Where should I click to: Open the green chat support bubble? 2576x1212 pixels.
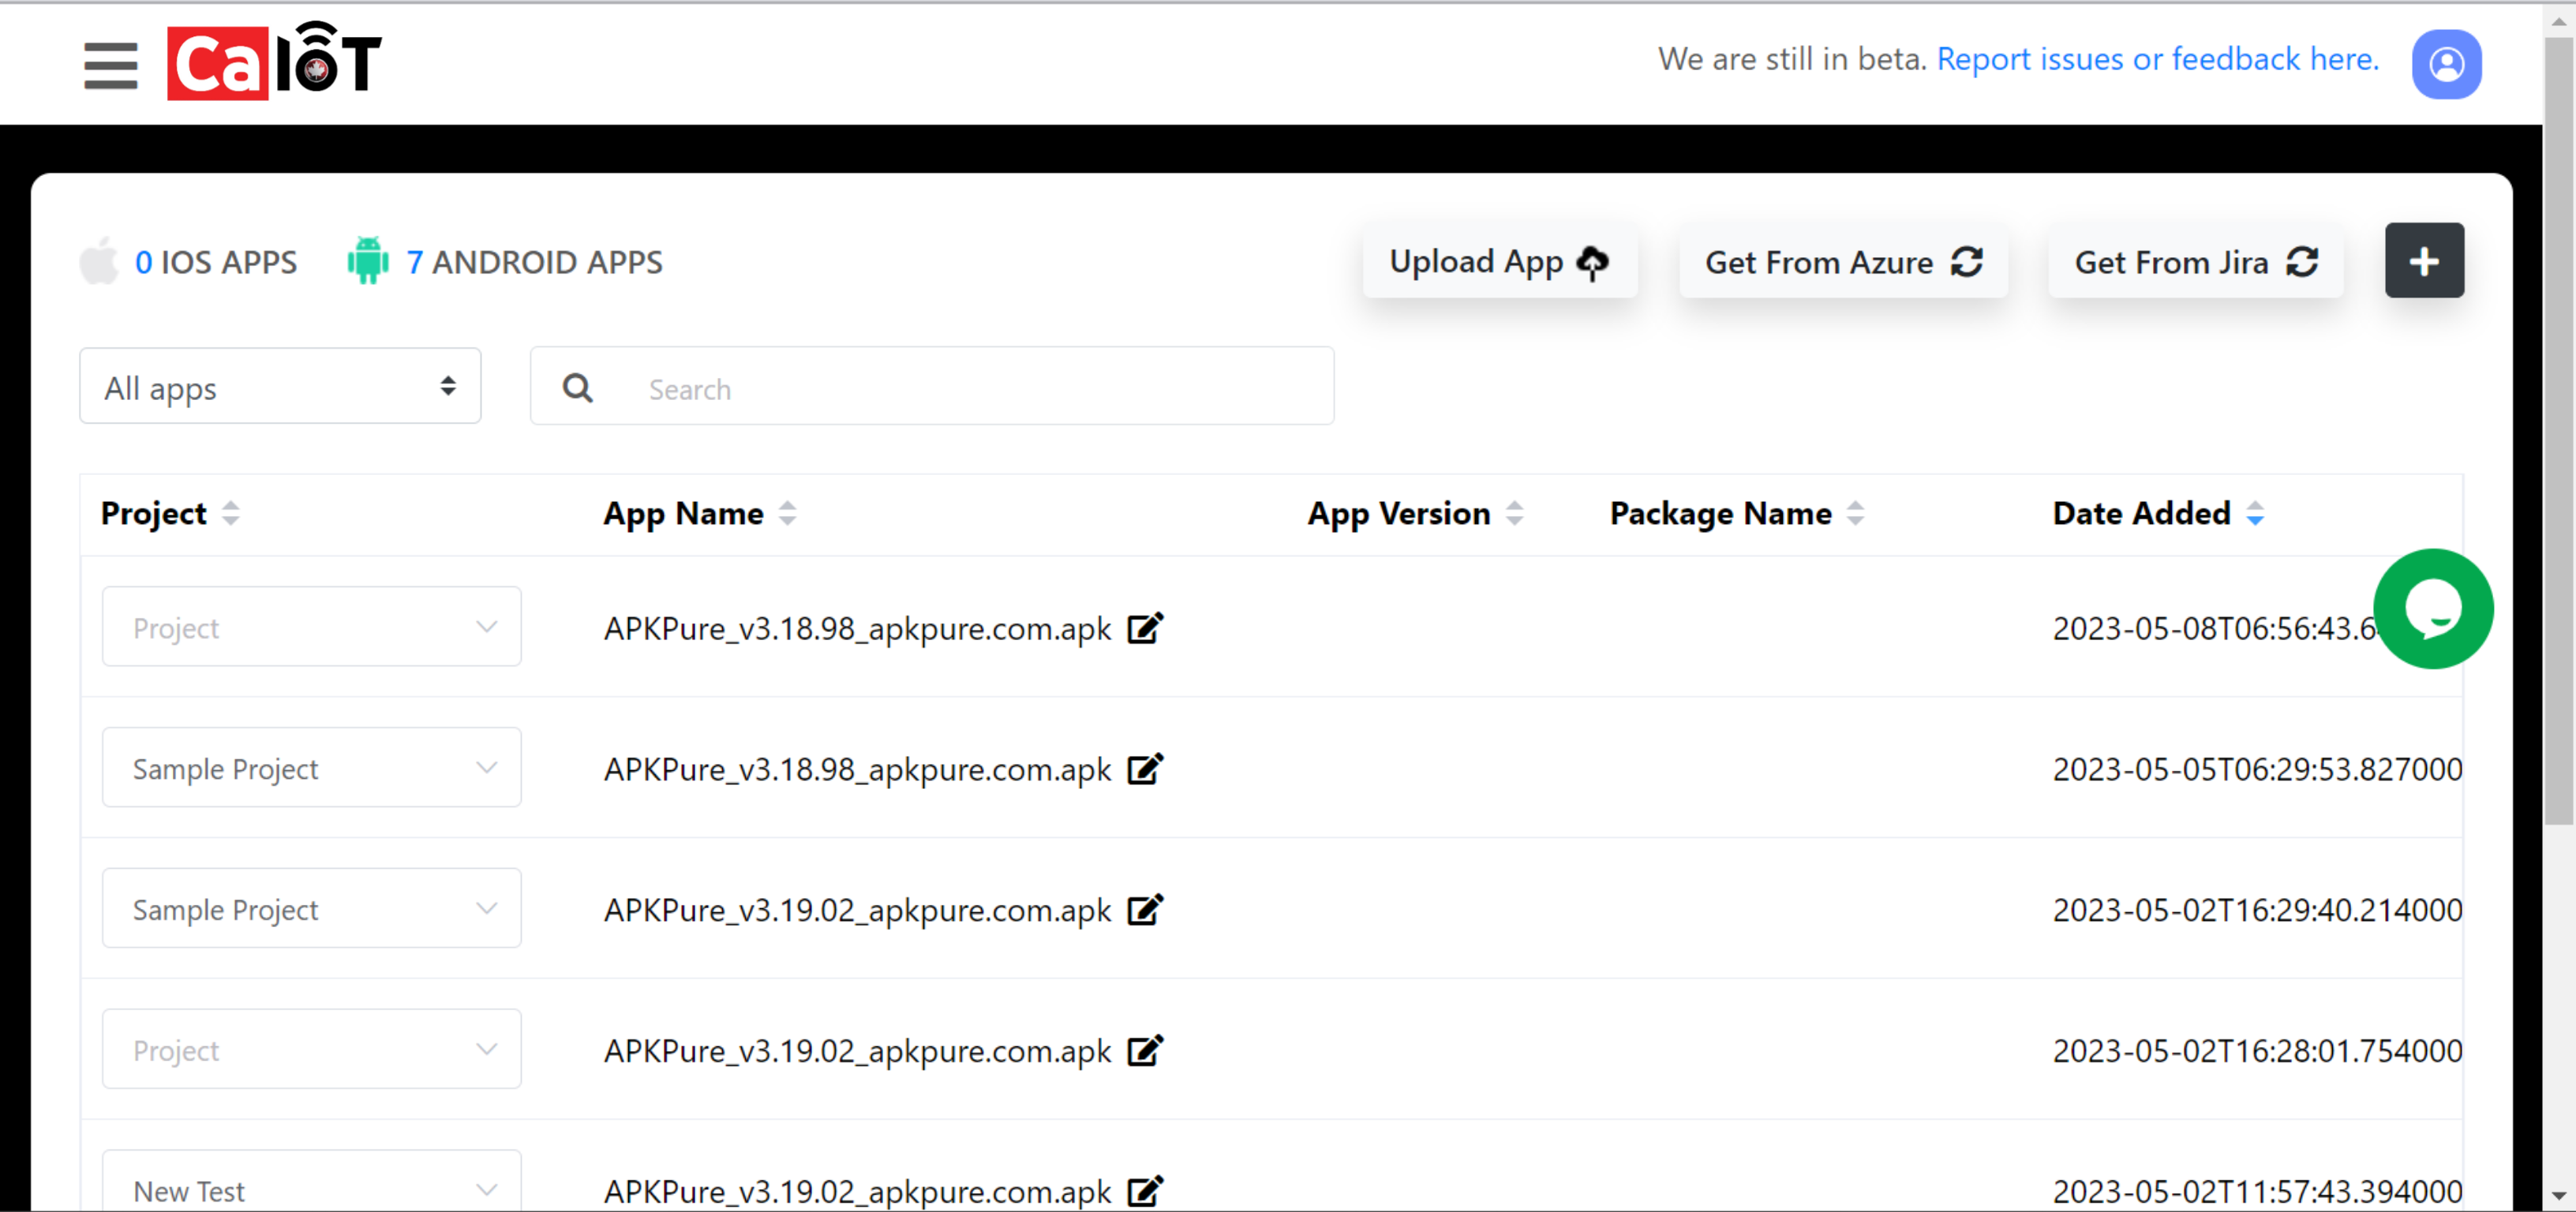coord(2433,609)
